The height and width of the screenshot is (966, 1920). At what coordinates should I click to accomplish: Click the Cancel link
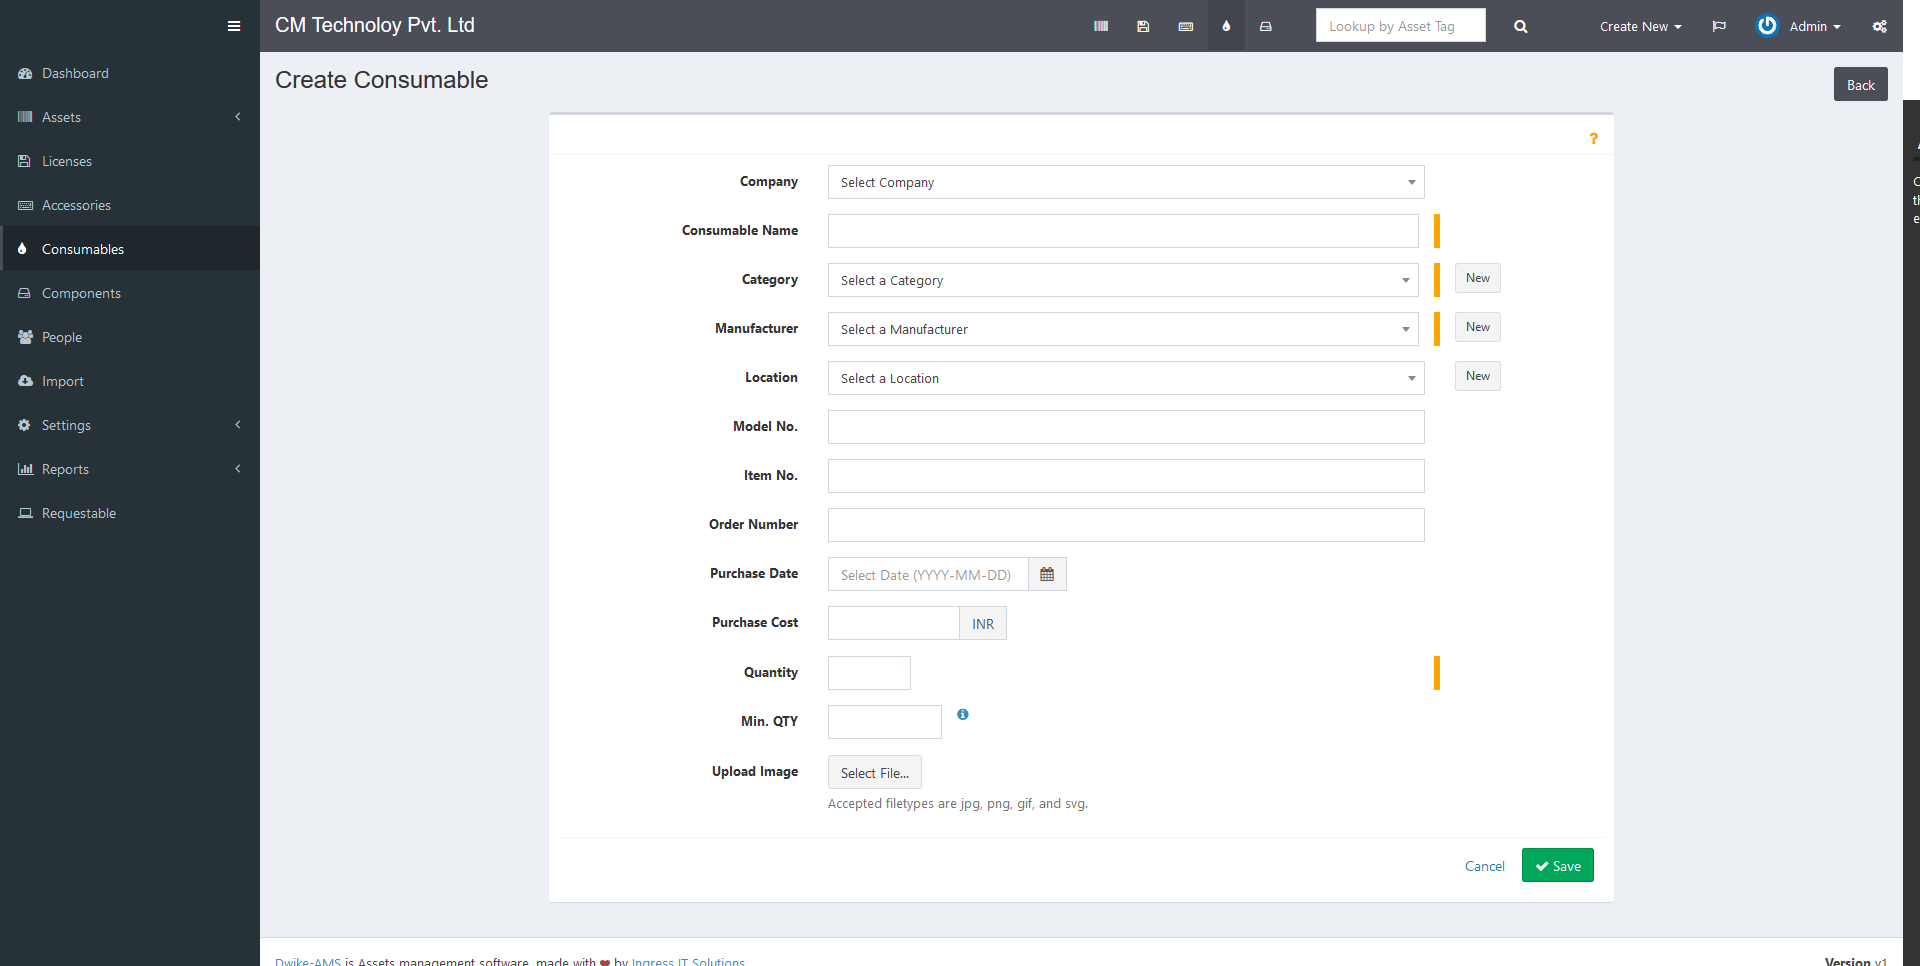[x=1484, y=866]
